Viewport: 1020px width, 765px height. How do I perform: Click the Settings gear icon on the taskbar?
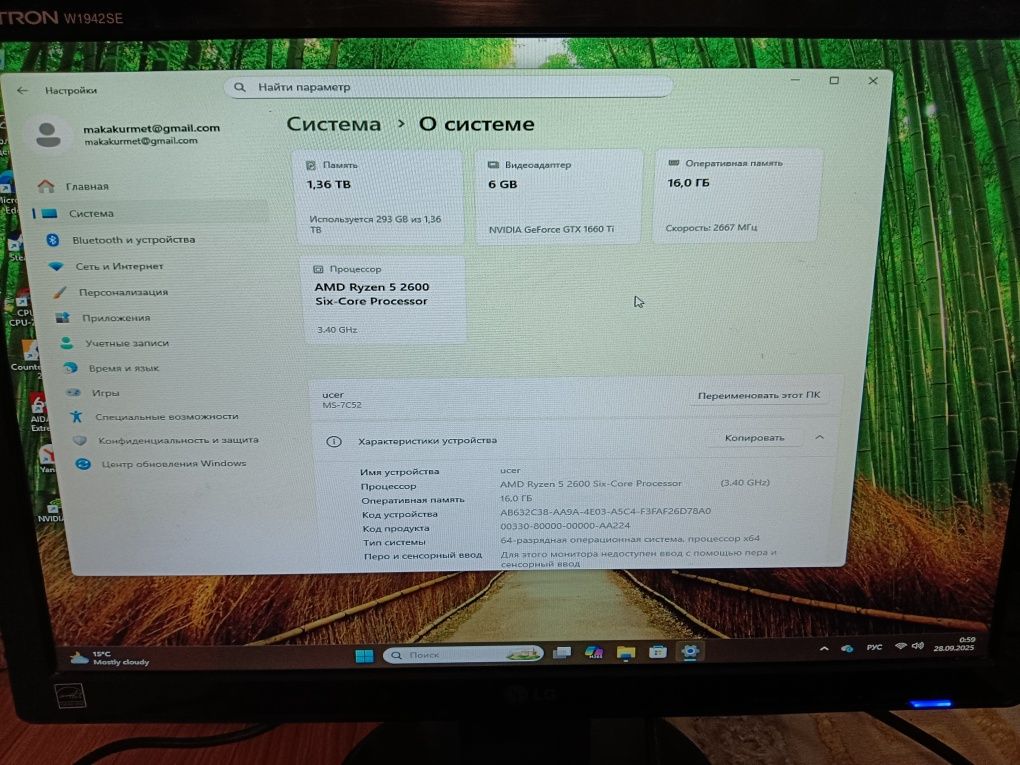click(x=690, y=651)
